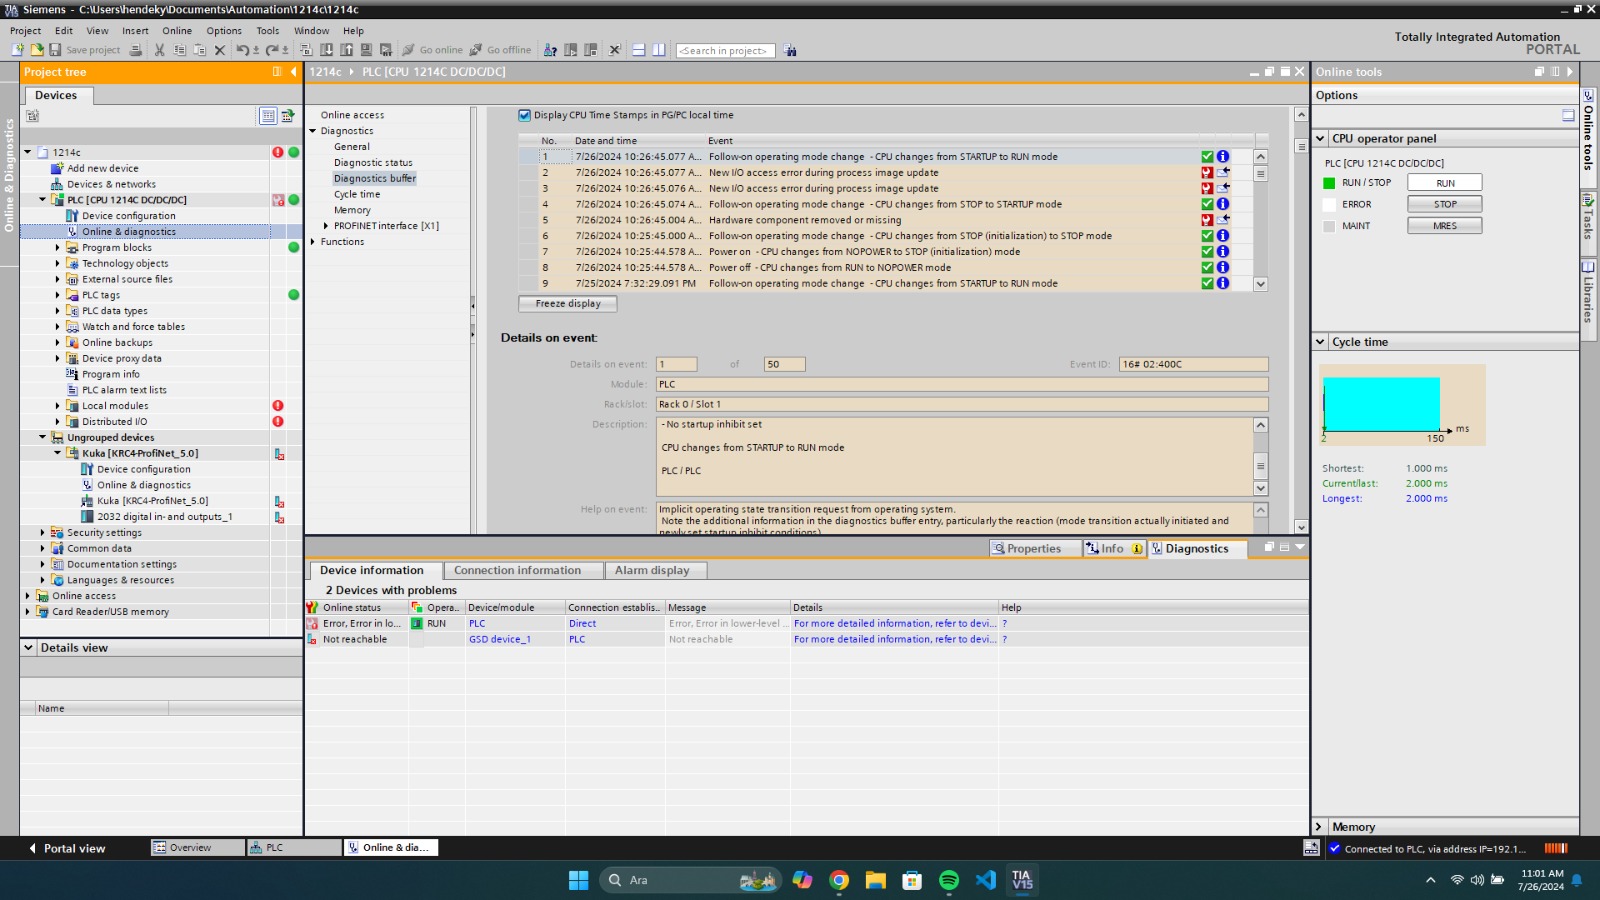The width and height of the screenshot is (1600, 900).
Task: Expand the Technology objects tree node
Action: coord(57,263)
